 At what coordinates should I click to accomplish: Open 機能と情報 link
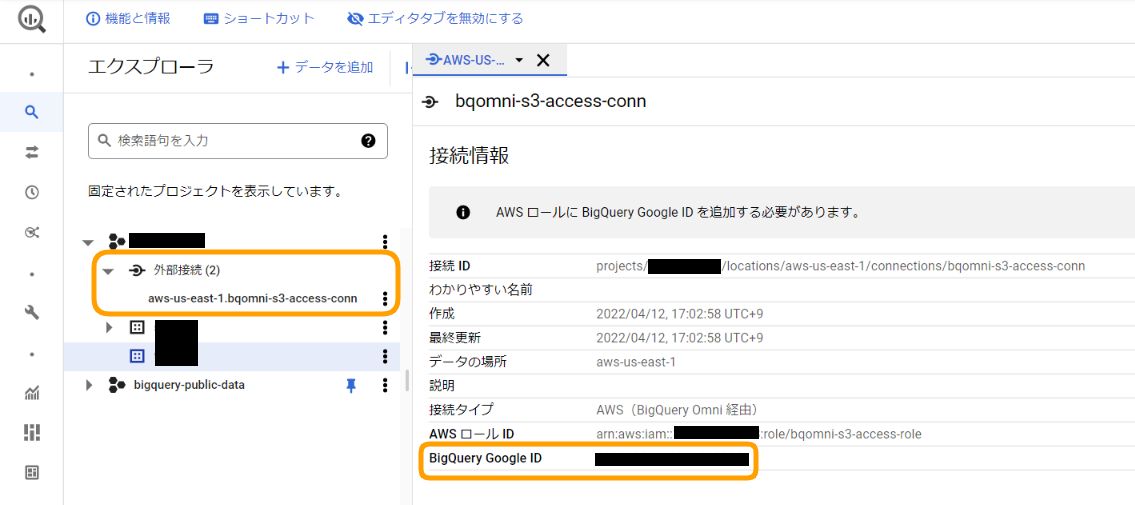128,19
